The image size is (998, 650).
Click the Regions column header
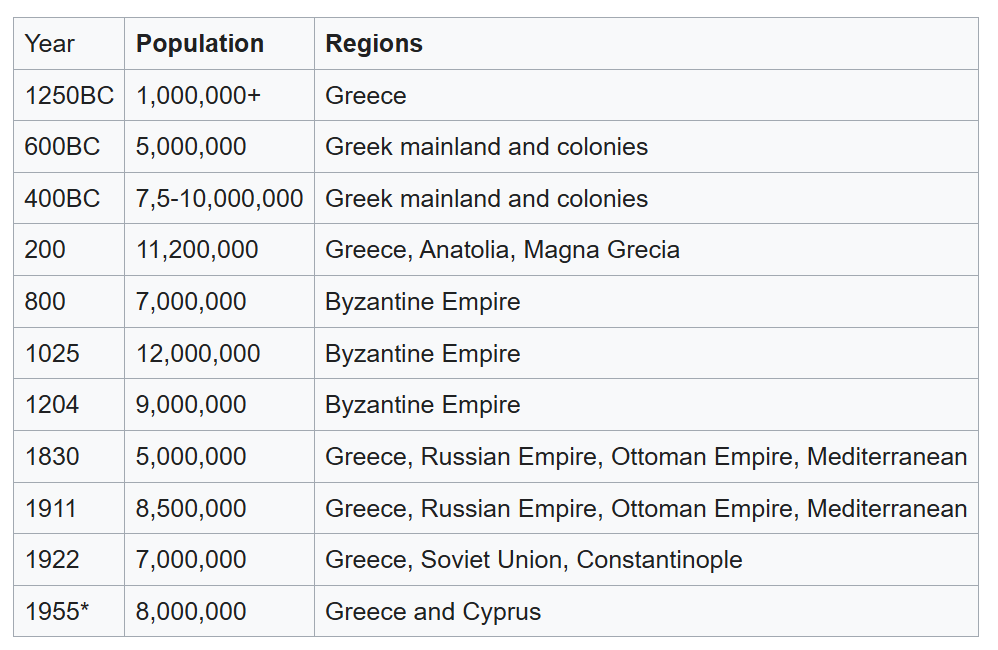tap(374, 44)
